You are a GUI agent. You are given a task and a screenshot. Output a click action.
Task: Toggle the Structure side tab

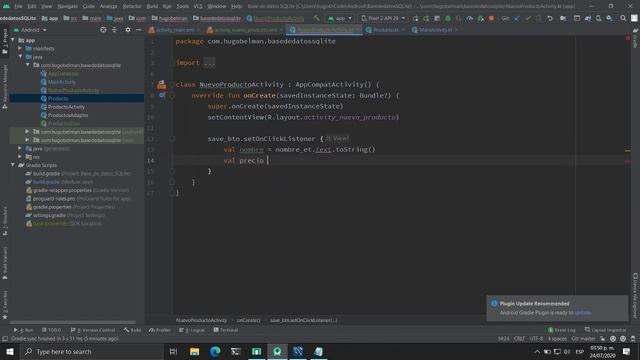(5, 221)
